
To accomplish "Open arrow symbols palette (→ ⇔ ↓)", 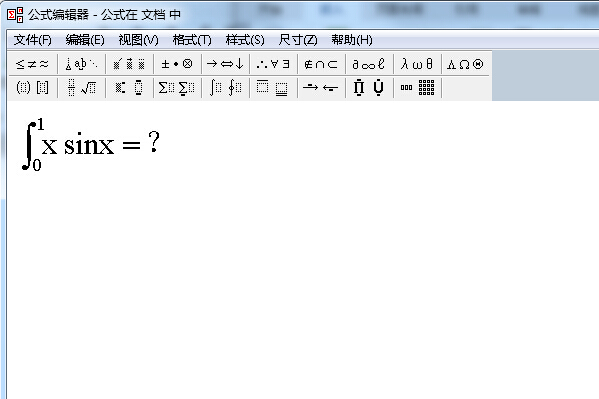I will (x=225, y=64).
